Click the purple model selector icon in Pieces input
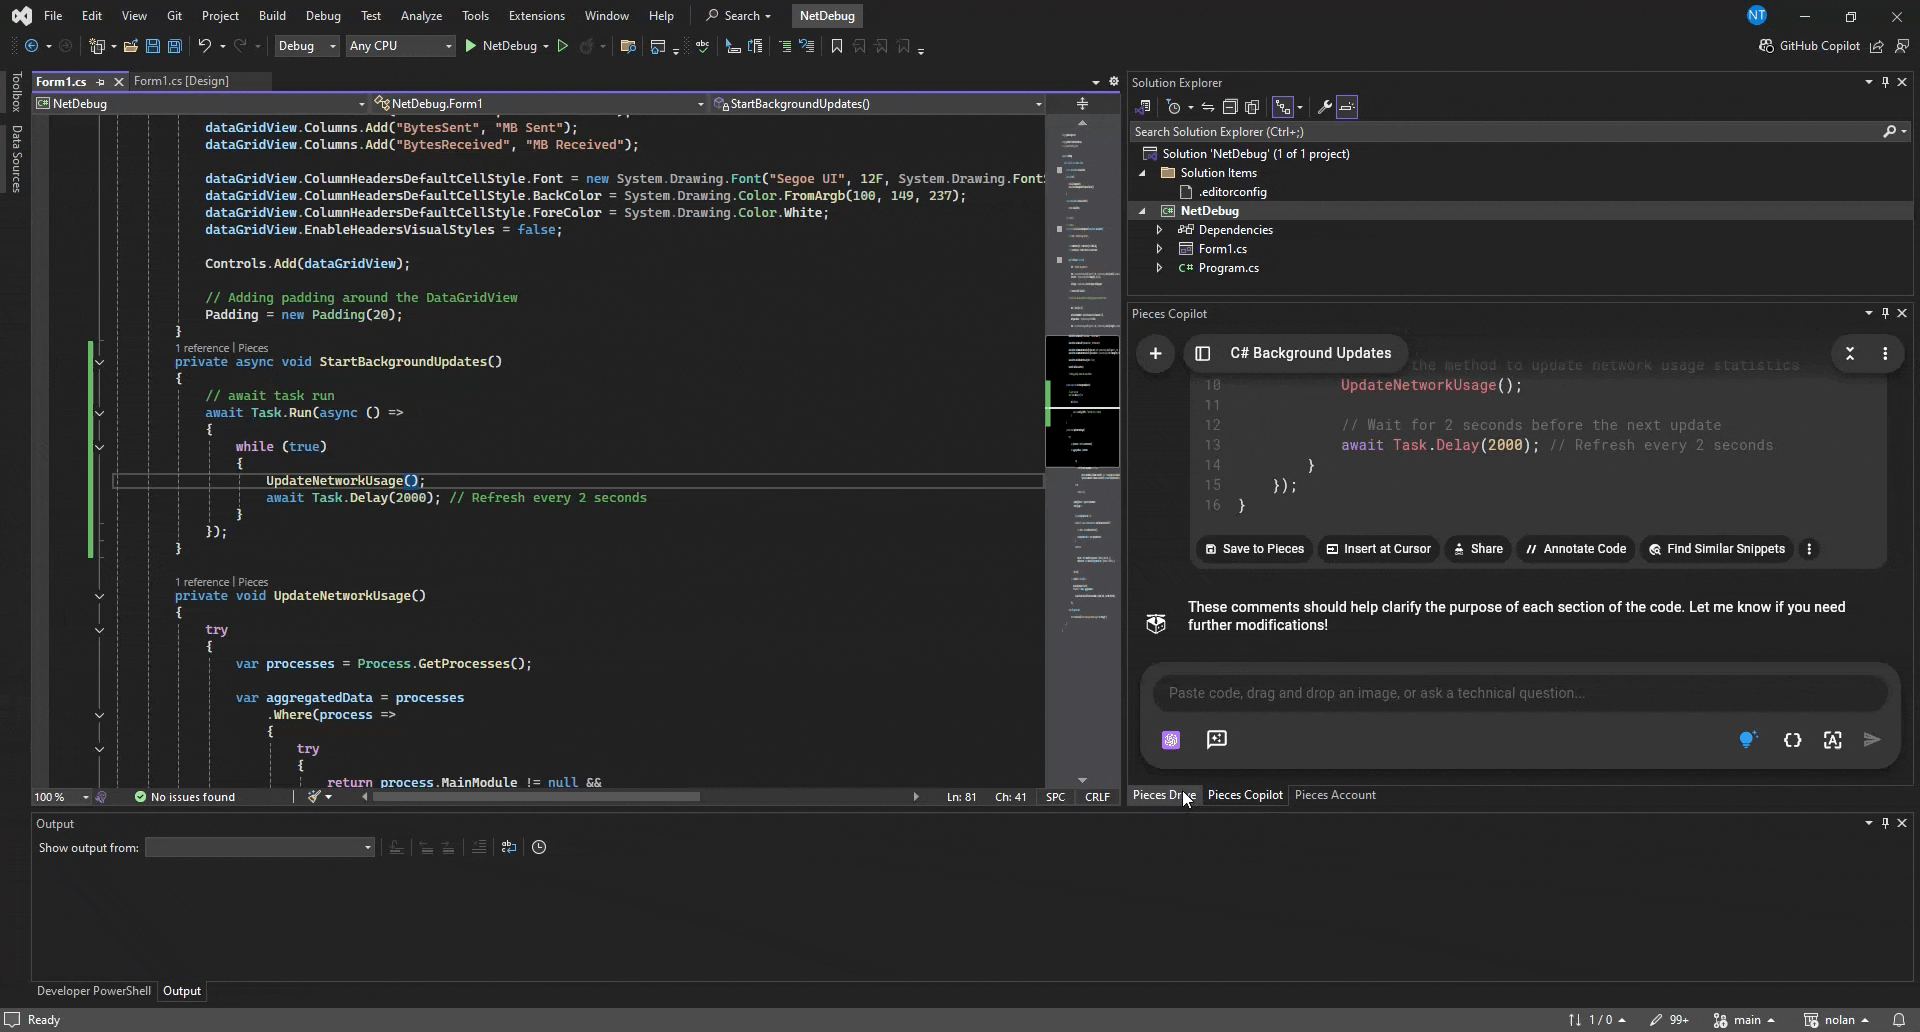 click(x=1171, y=740)
